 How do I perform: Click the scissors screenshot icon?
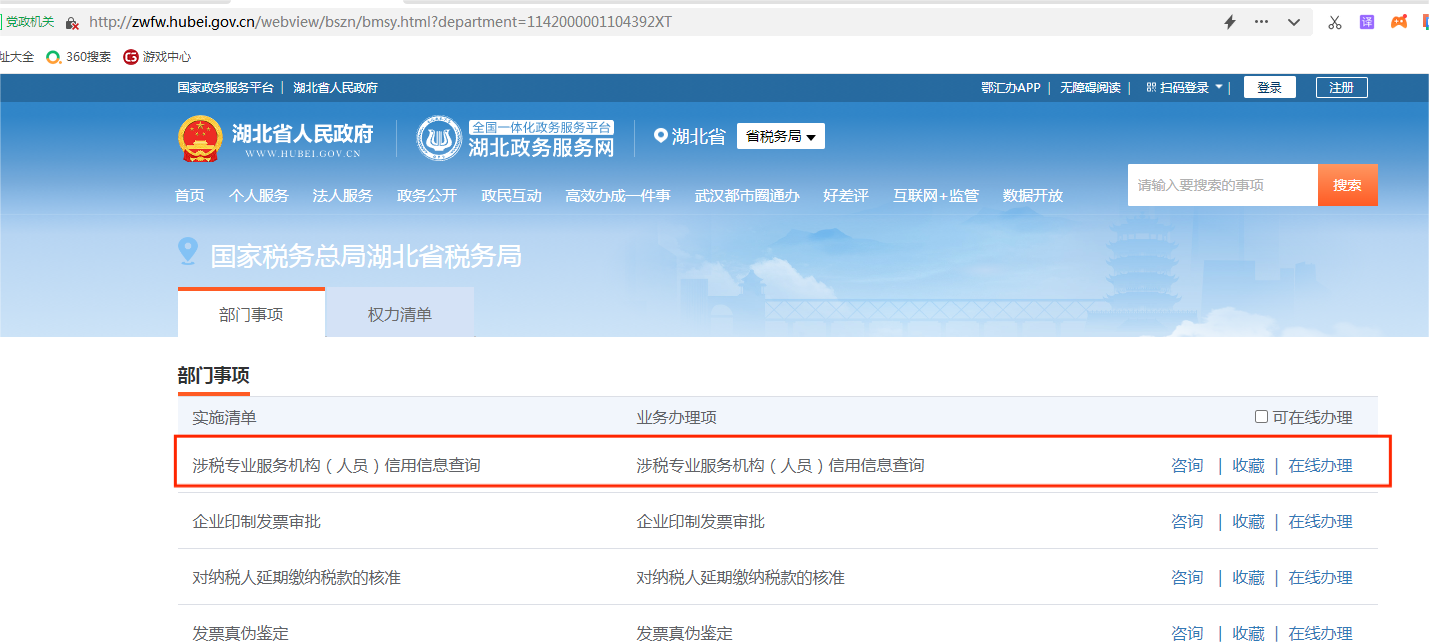(1334, 22)
